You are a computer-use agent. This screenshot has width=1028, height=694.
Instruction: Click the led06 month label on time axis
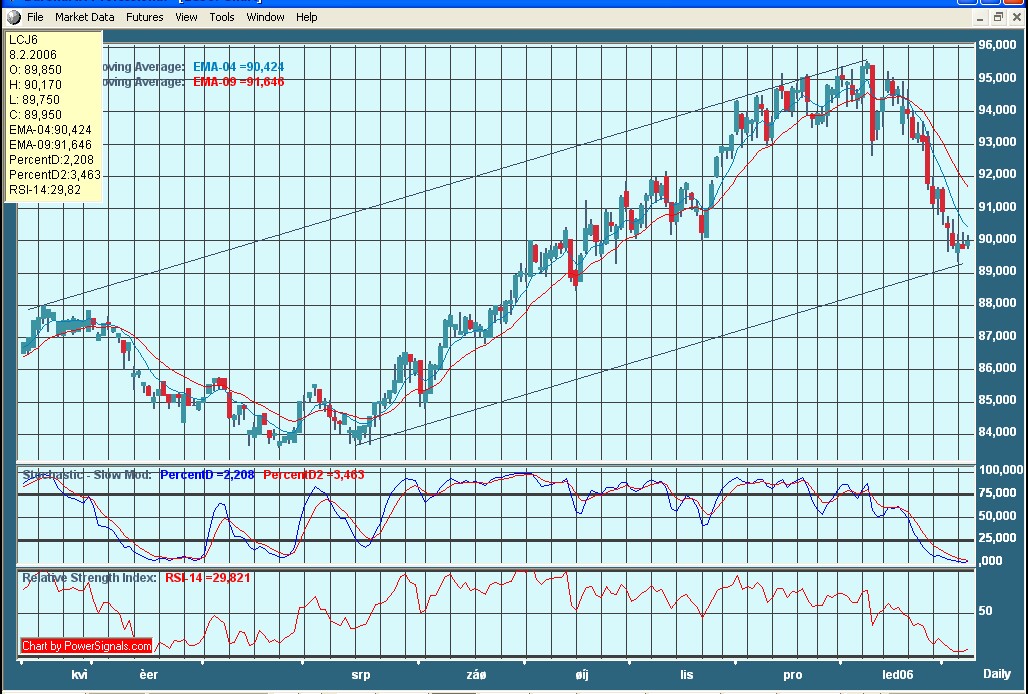(898, 675)
